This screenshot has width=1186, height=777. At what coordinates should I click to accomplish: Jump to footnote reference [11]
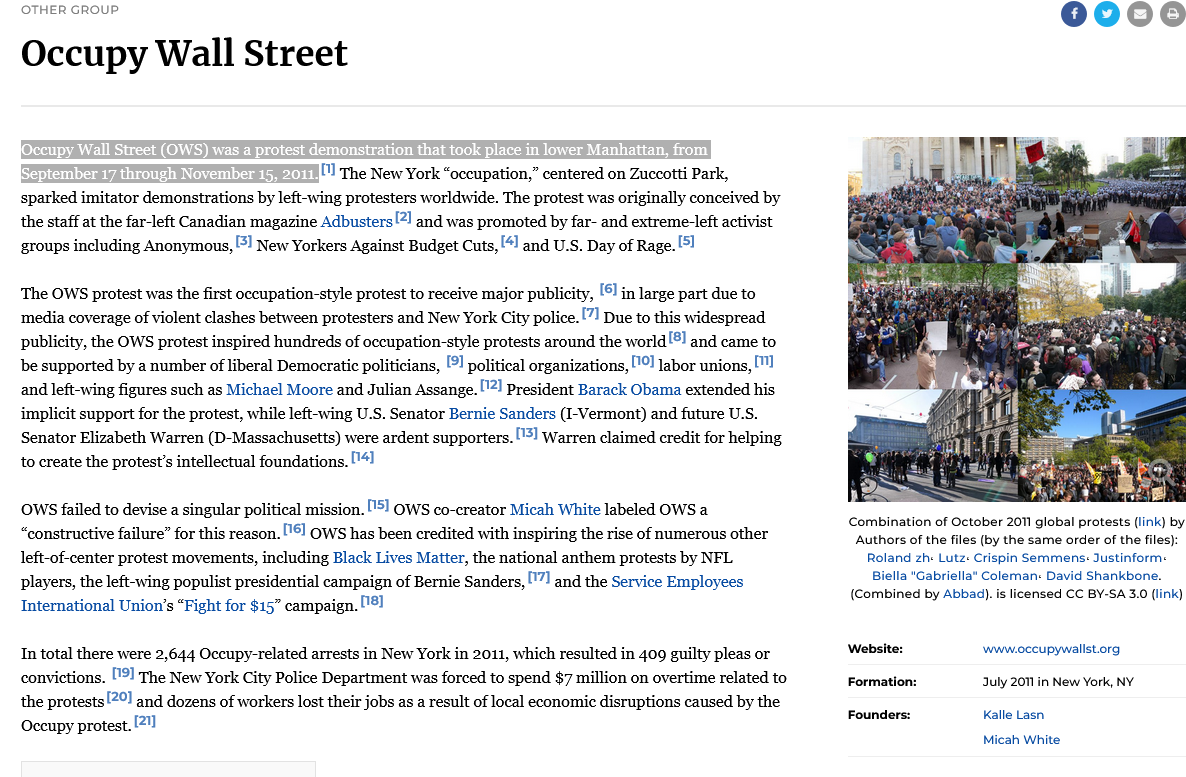coord(764,362)
